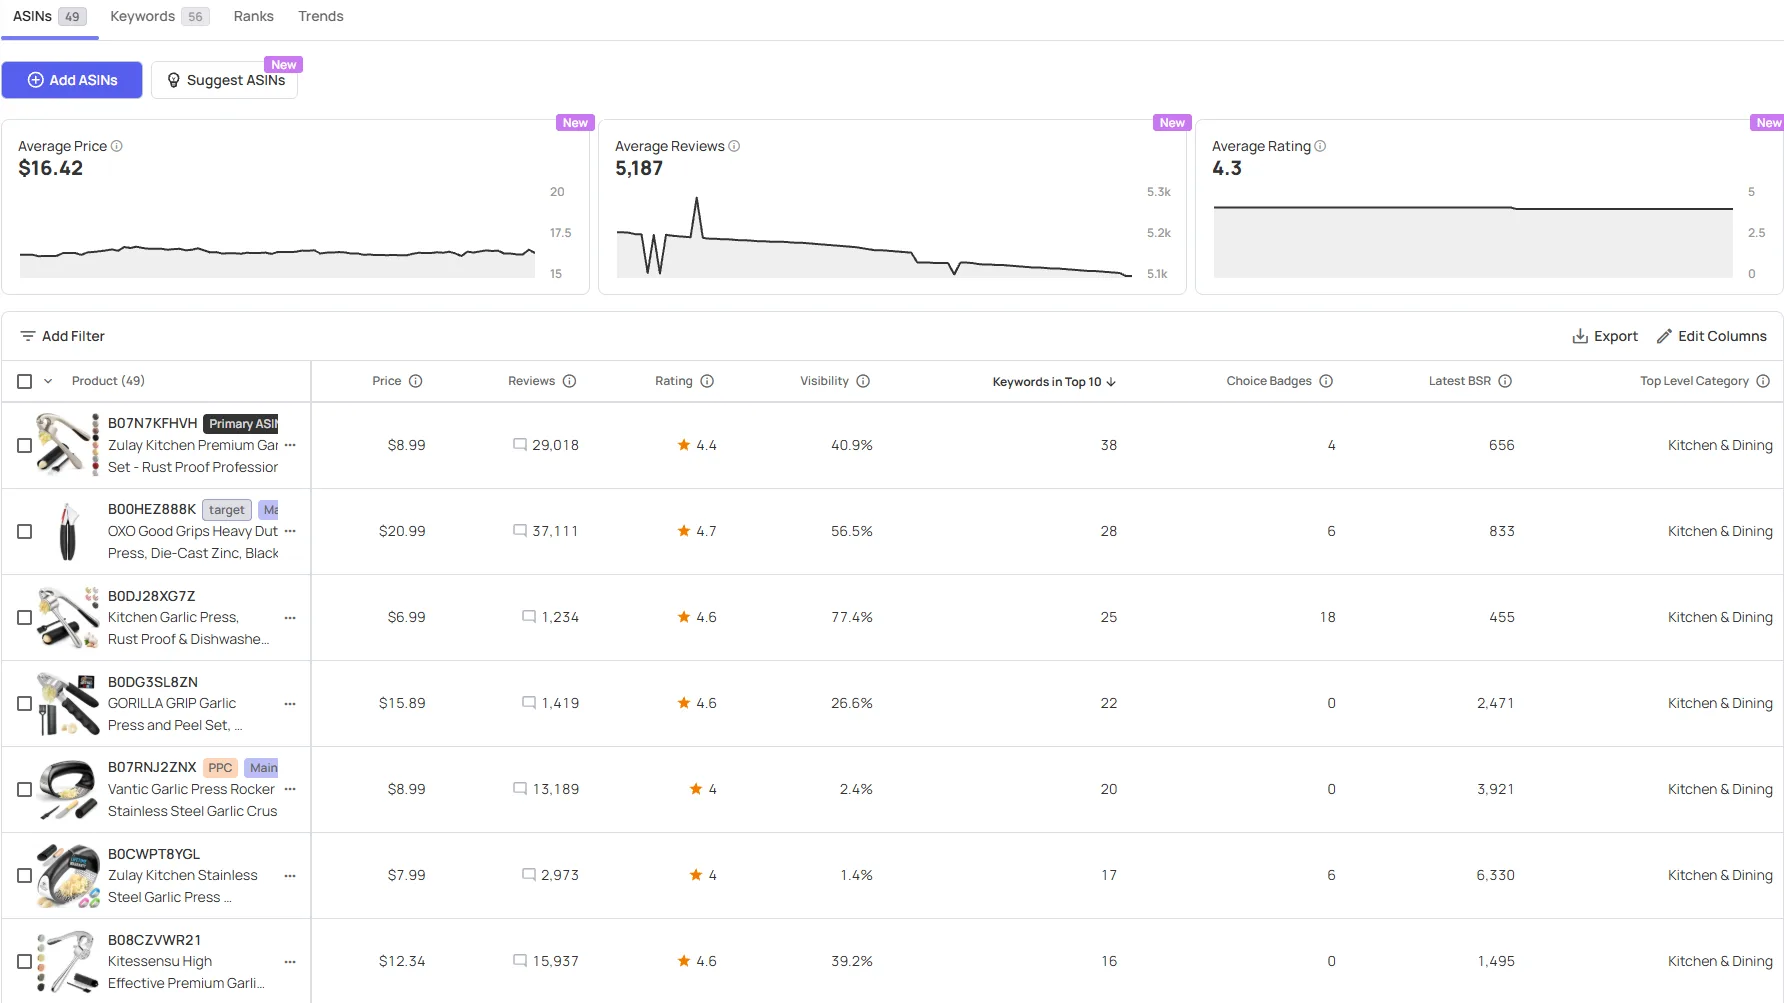The height and width of the screenshot is (1003, 1784).
Task: Open the three-dot menu for B0CWPT8YGL
Action: coord(290,875)
